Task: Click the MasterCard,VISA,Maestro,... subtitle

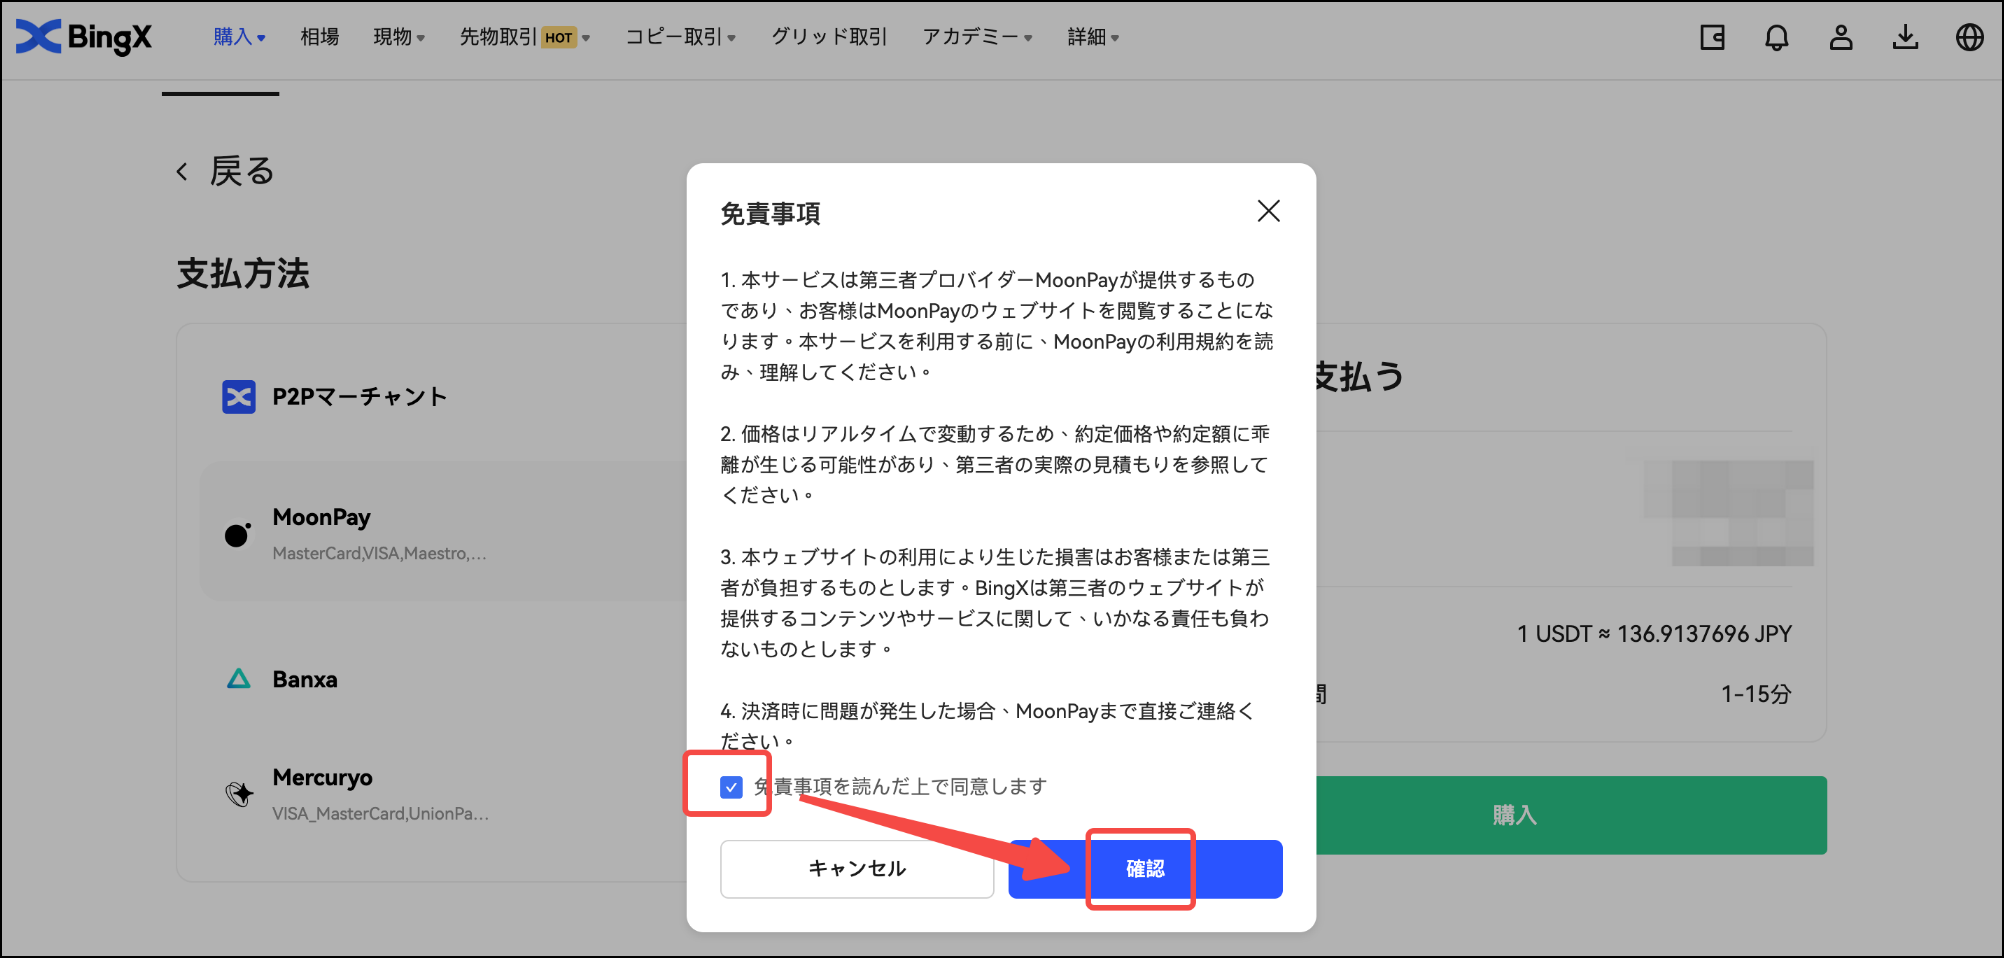Action: [x=379, y=553]
